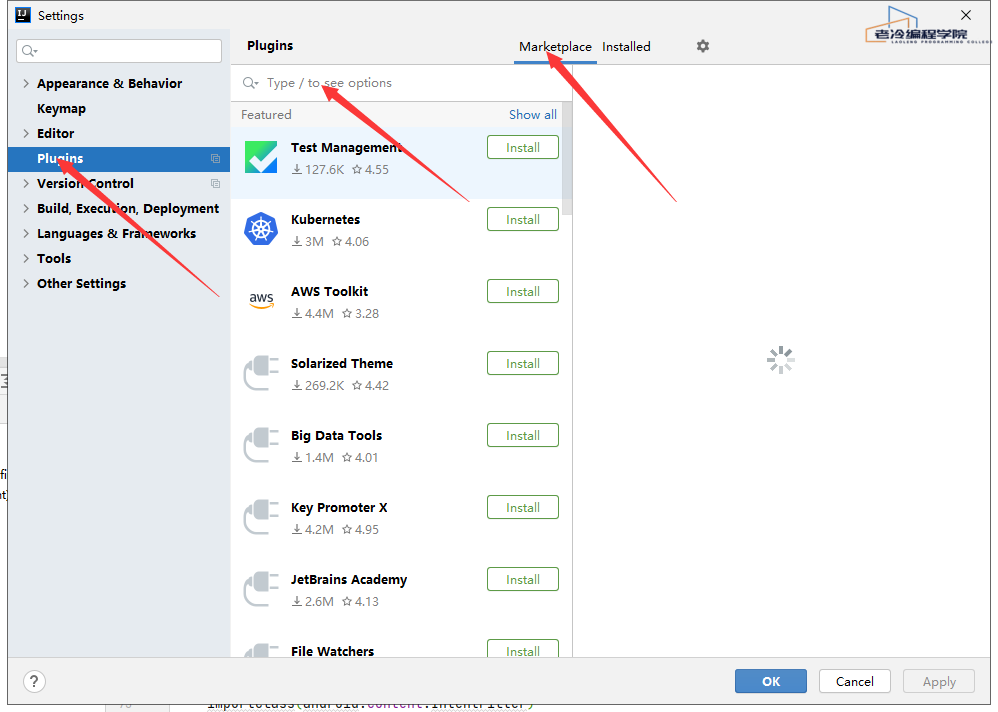Click the Apply button
Viewport: 998px width, 712px height.
pyautogui.click(x=939, y=681)
